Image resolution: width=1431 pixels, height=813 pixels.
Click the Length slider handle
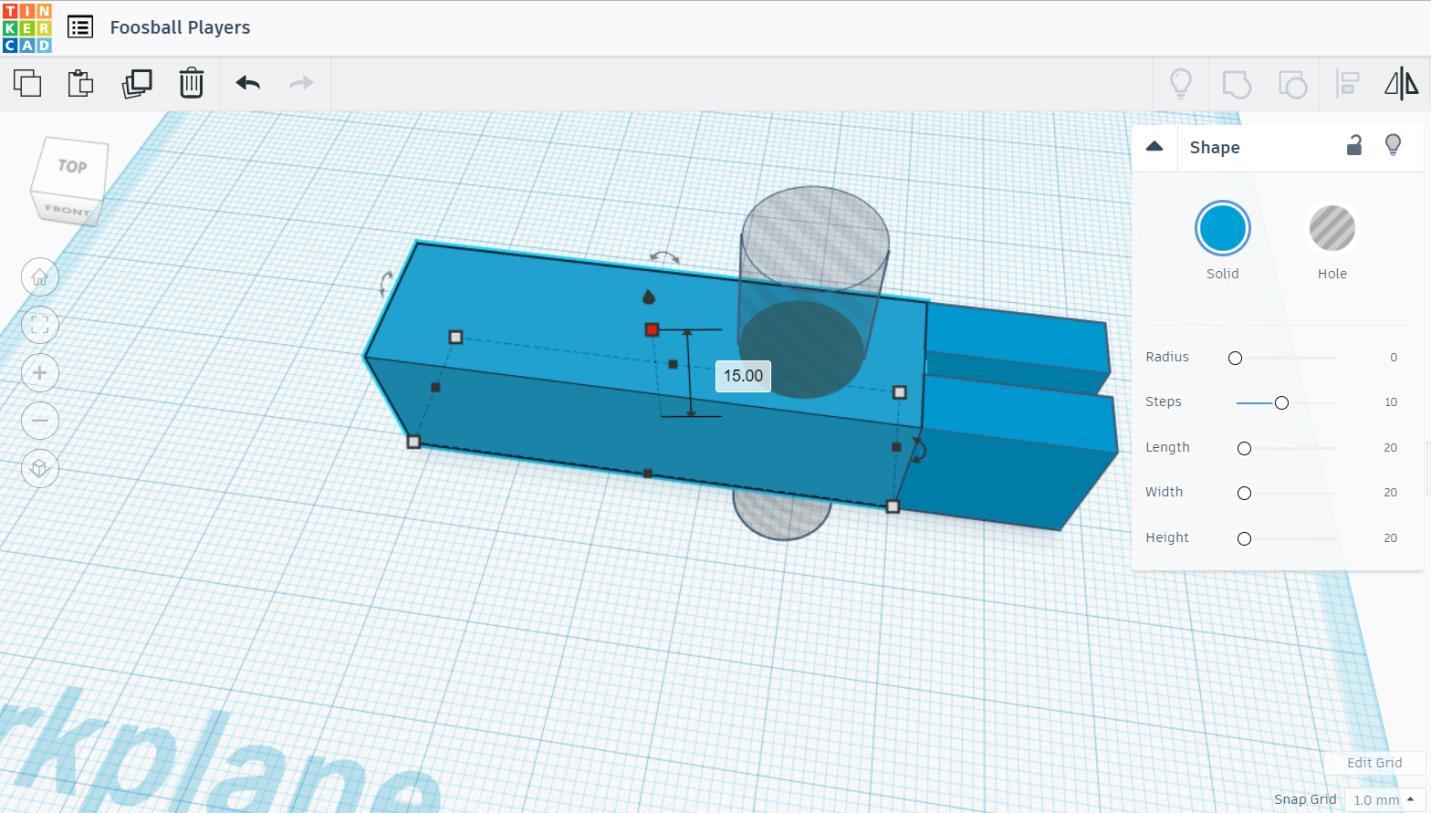(1244, 448)
